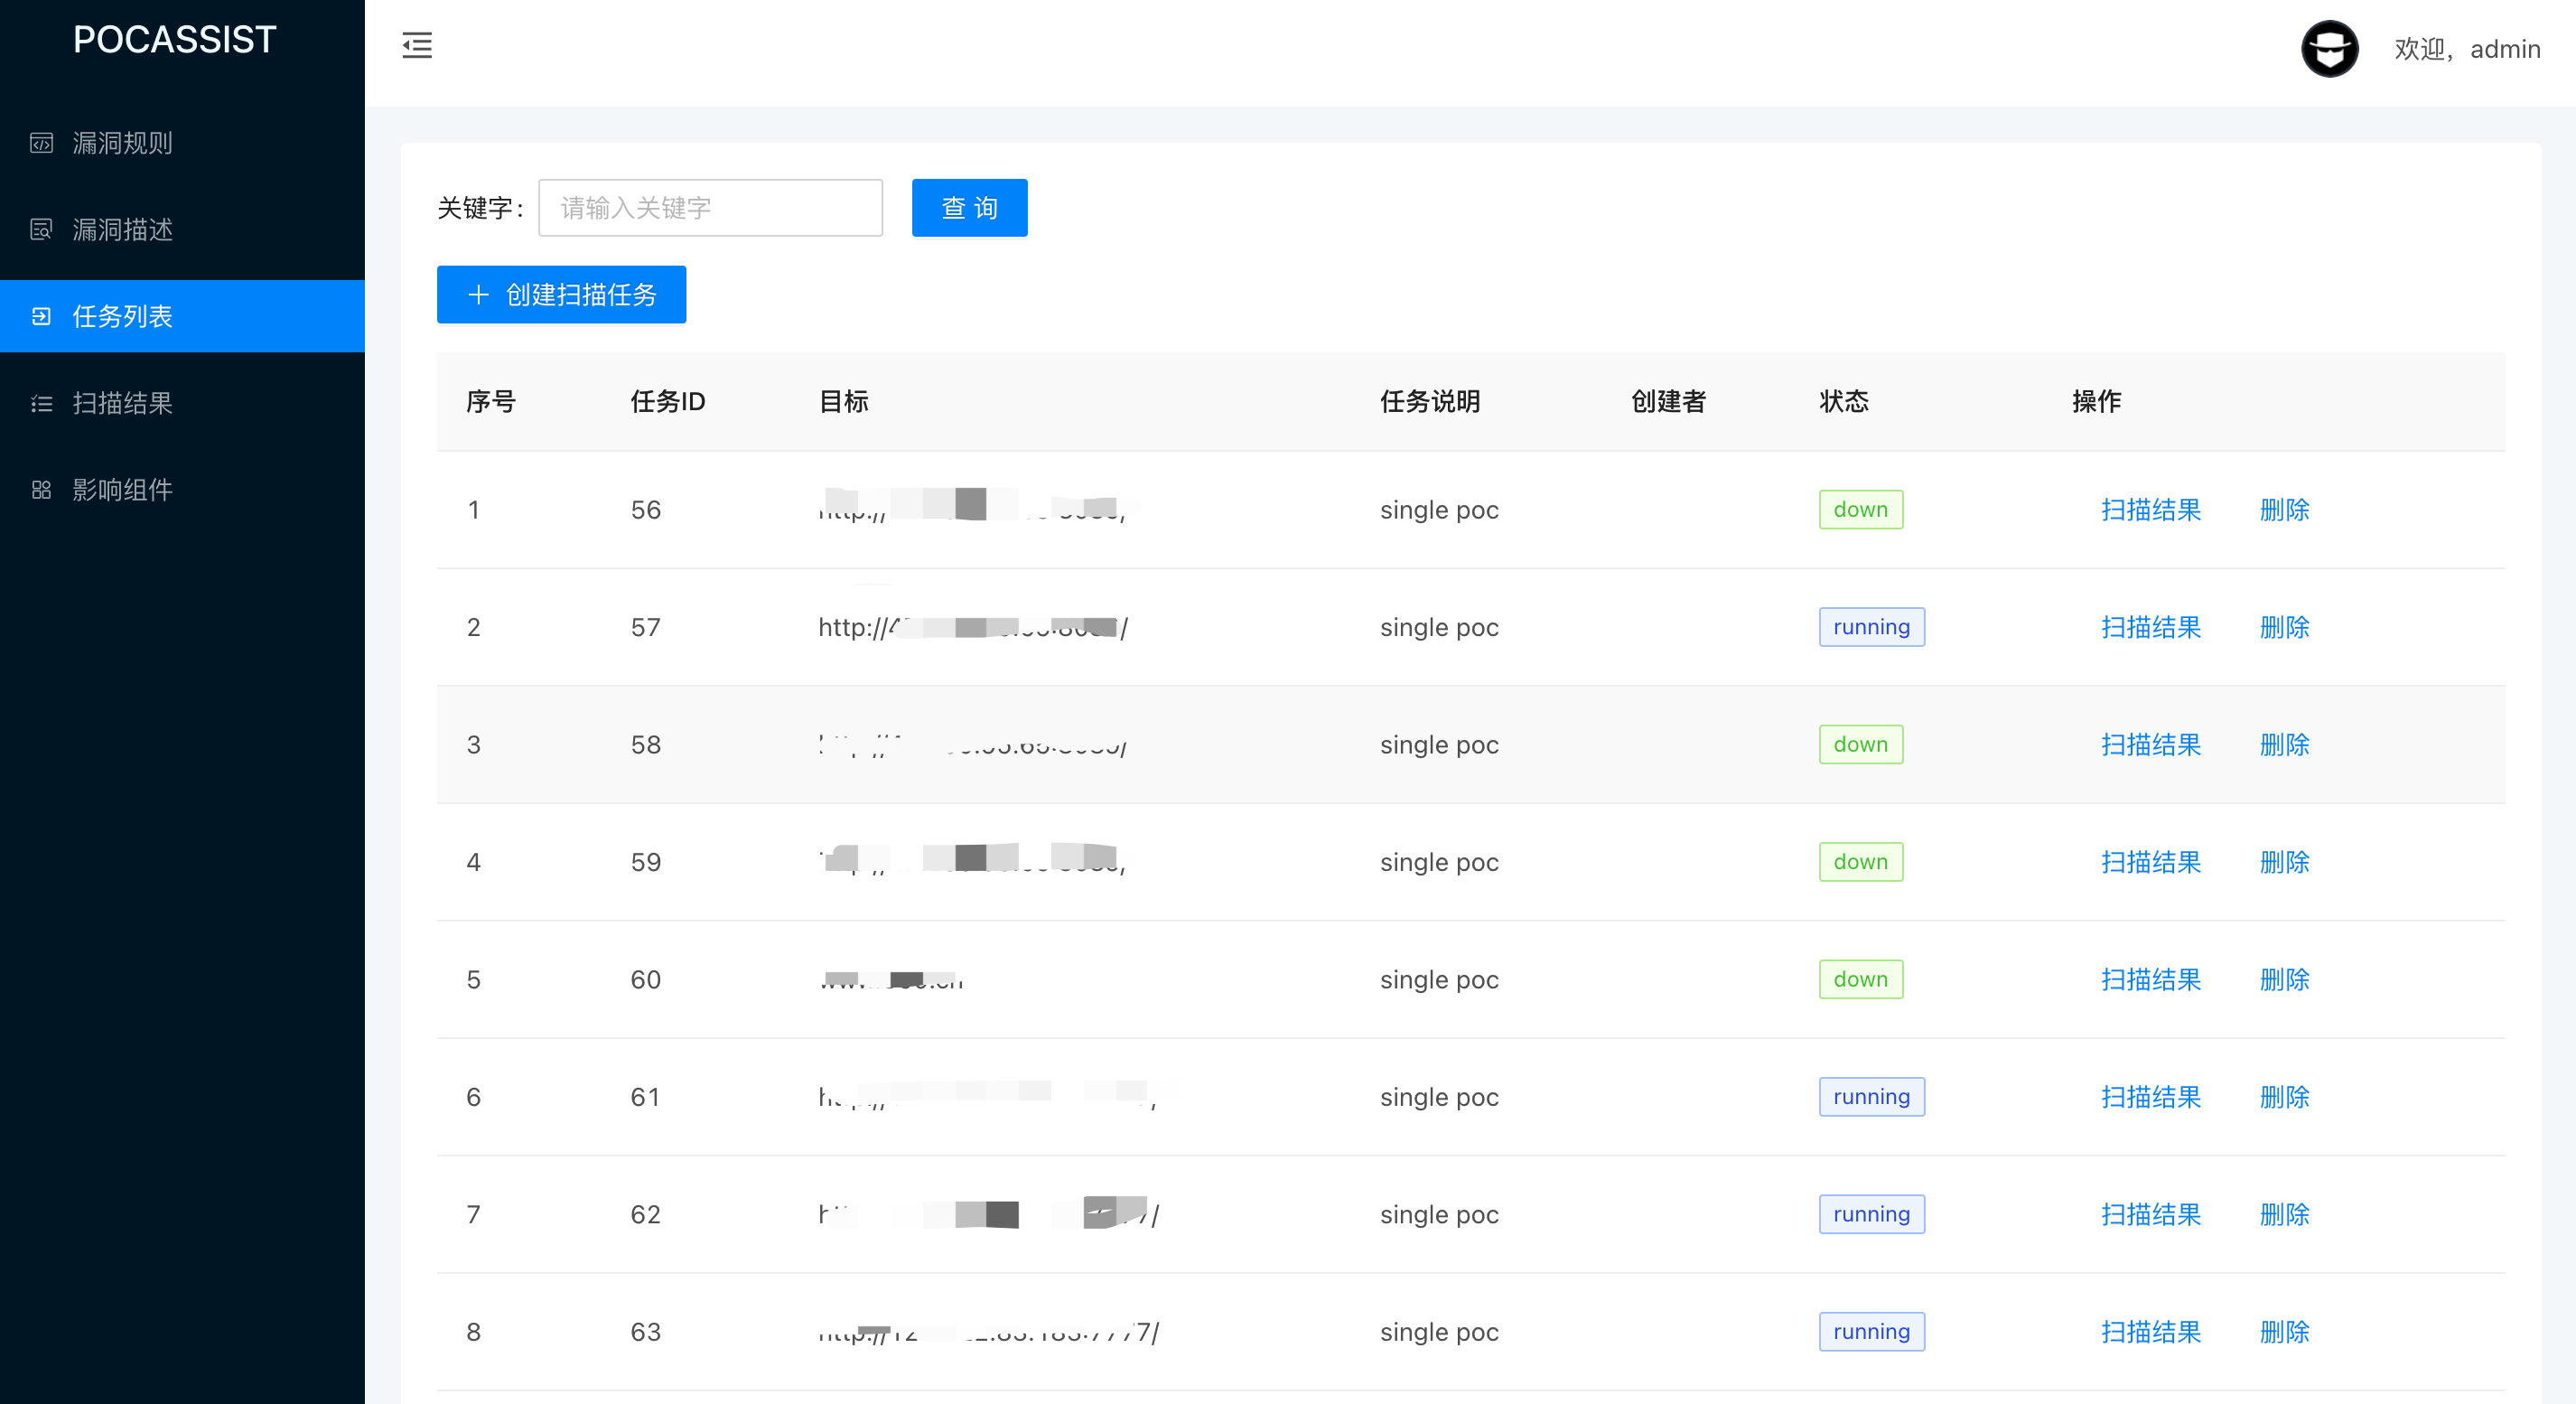Screen dimensions: 2576x1404
Task: Click 删除 for task ID 63
Action: (x=2284, y=1332)
